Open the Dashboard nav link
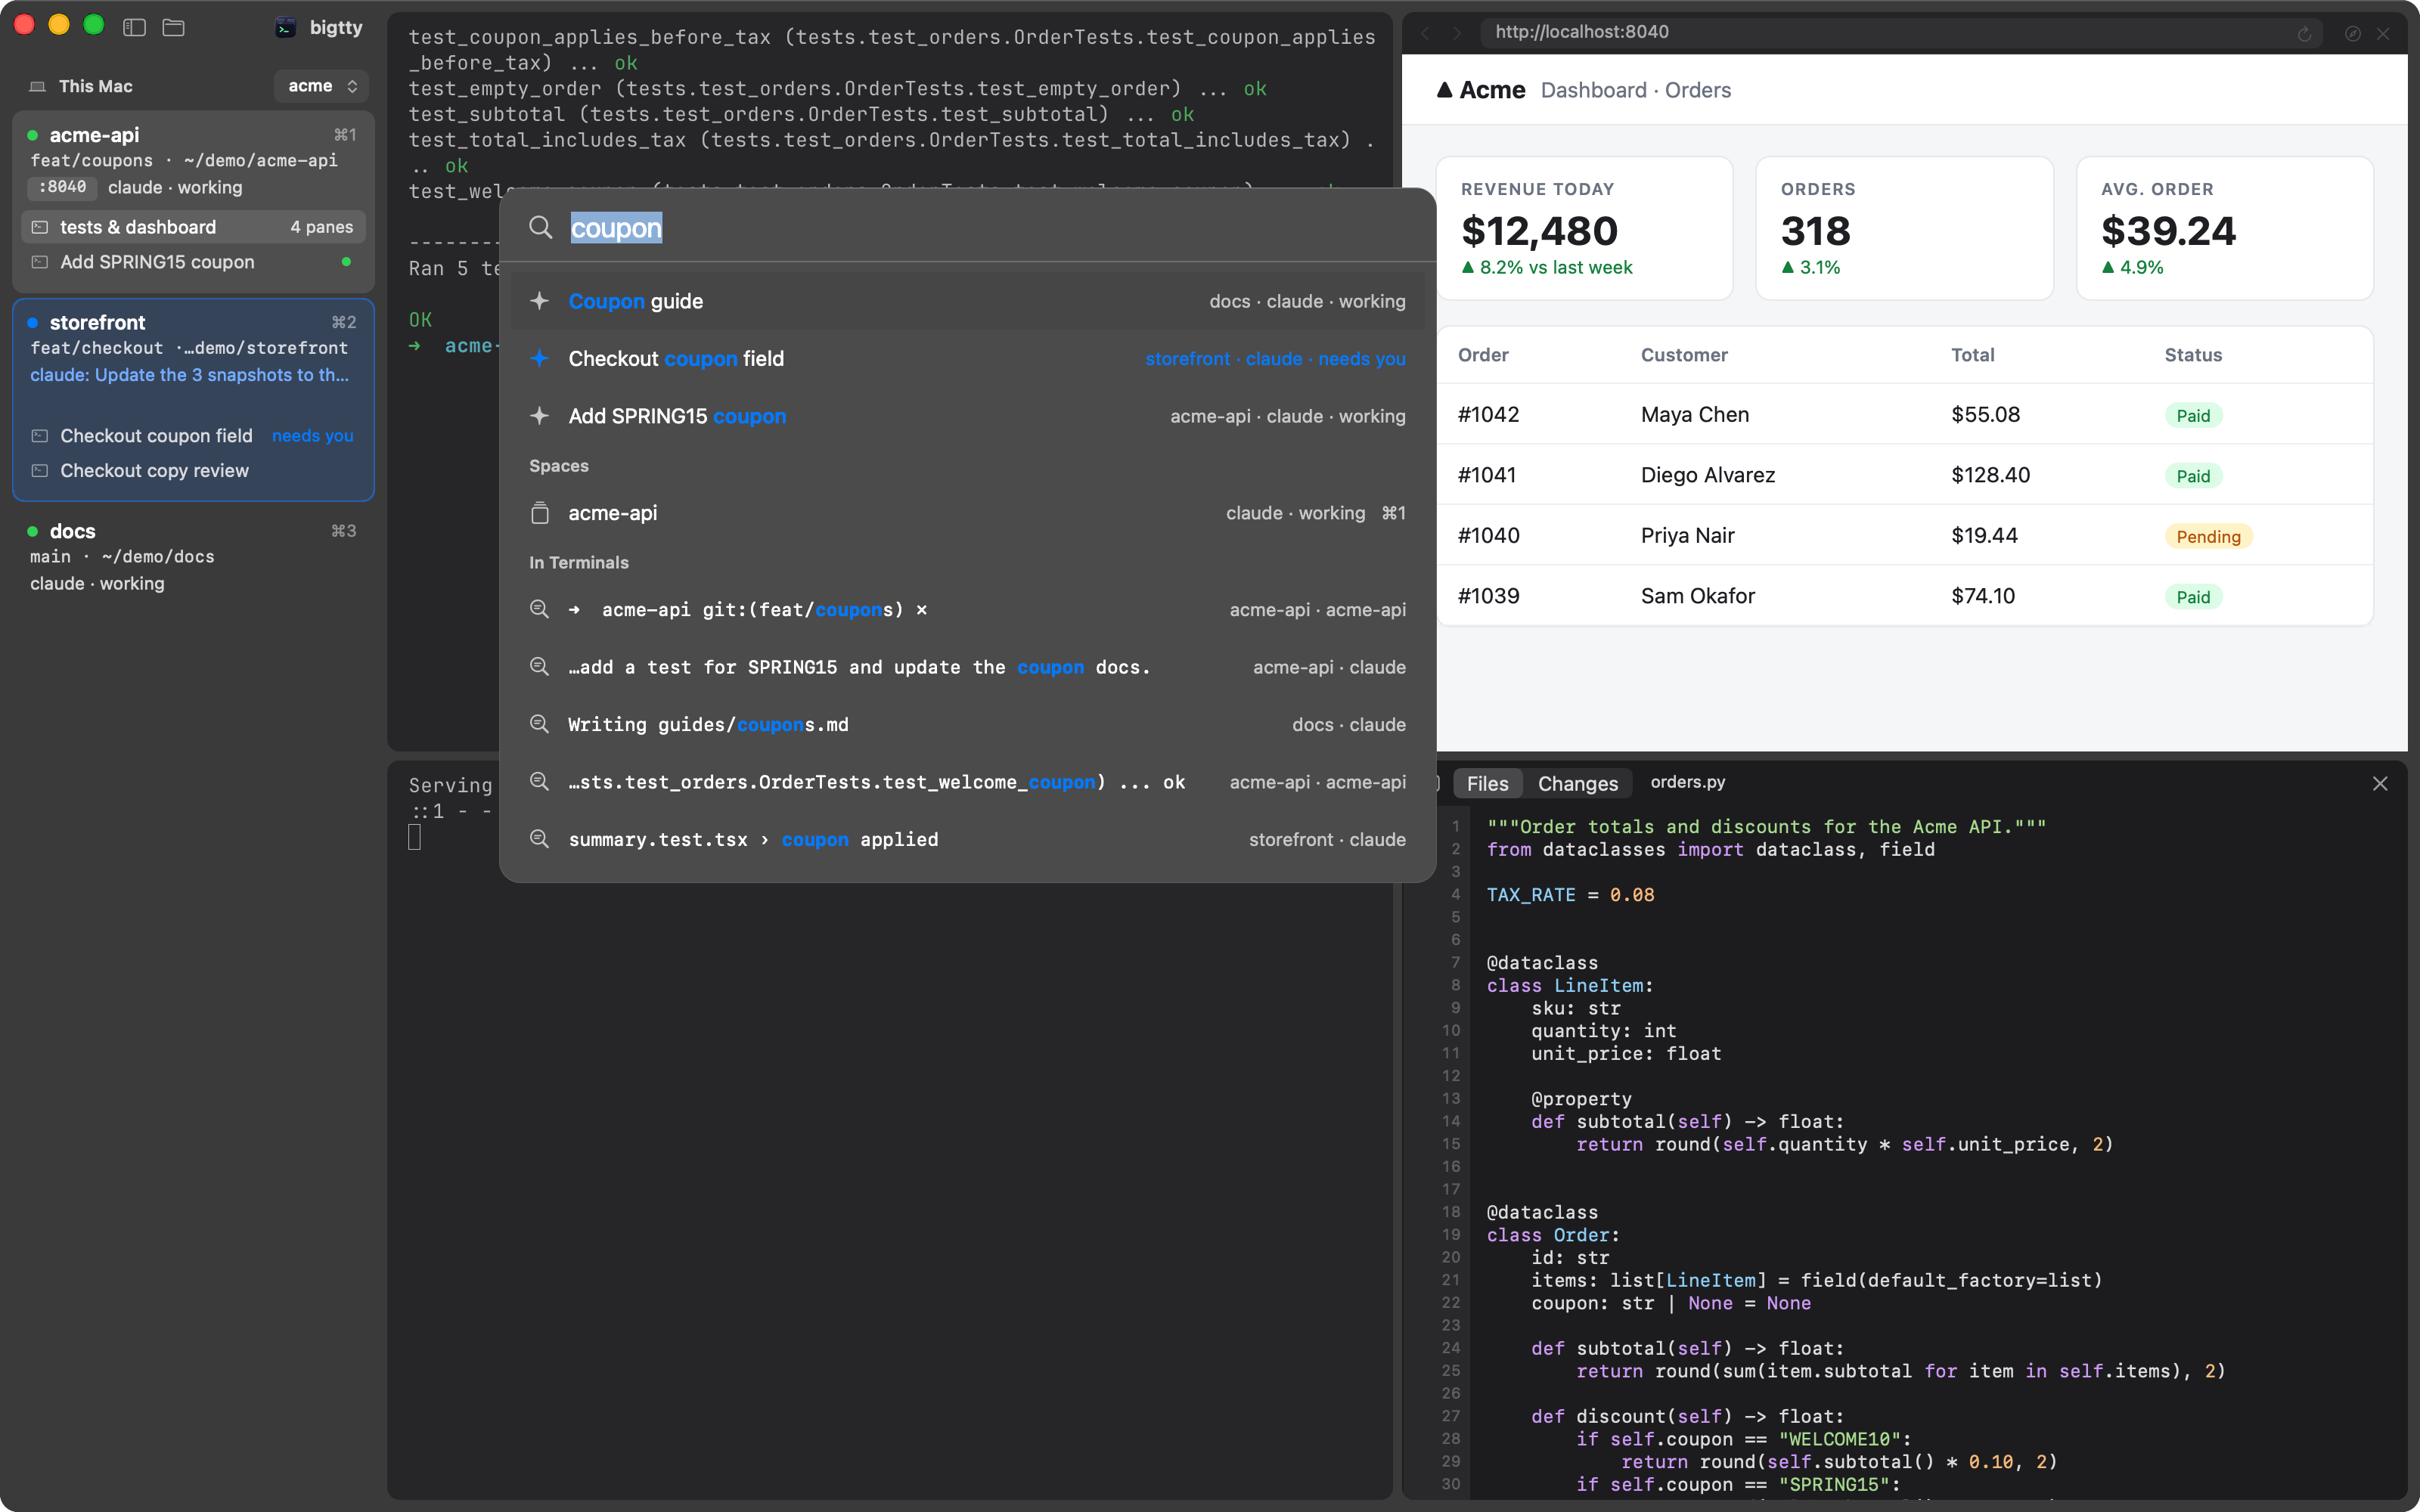Viewport: 2420px width, 1512px height. tap(1593, 90)
